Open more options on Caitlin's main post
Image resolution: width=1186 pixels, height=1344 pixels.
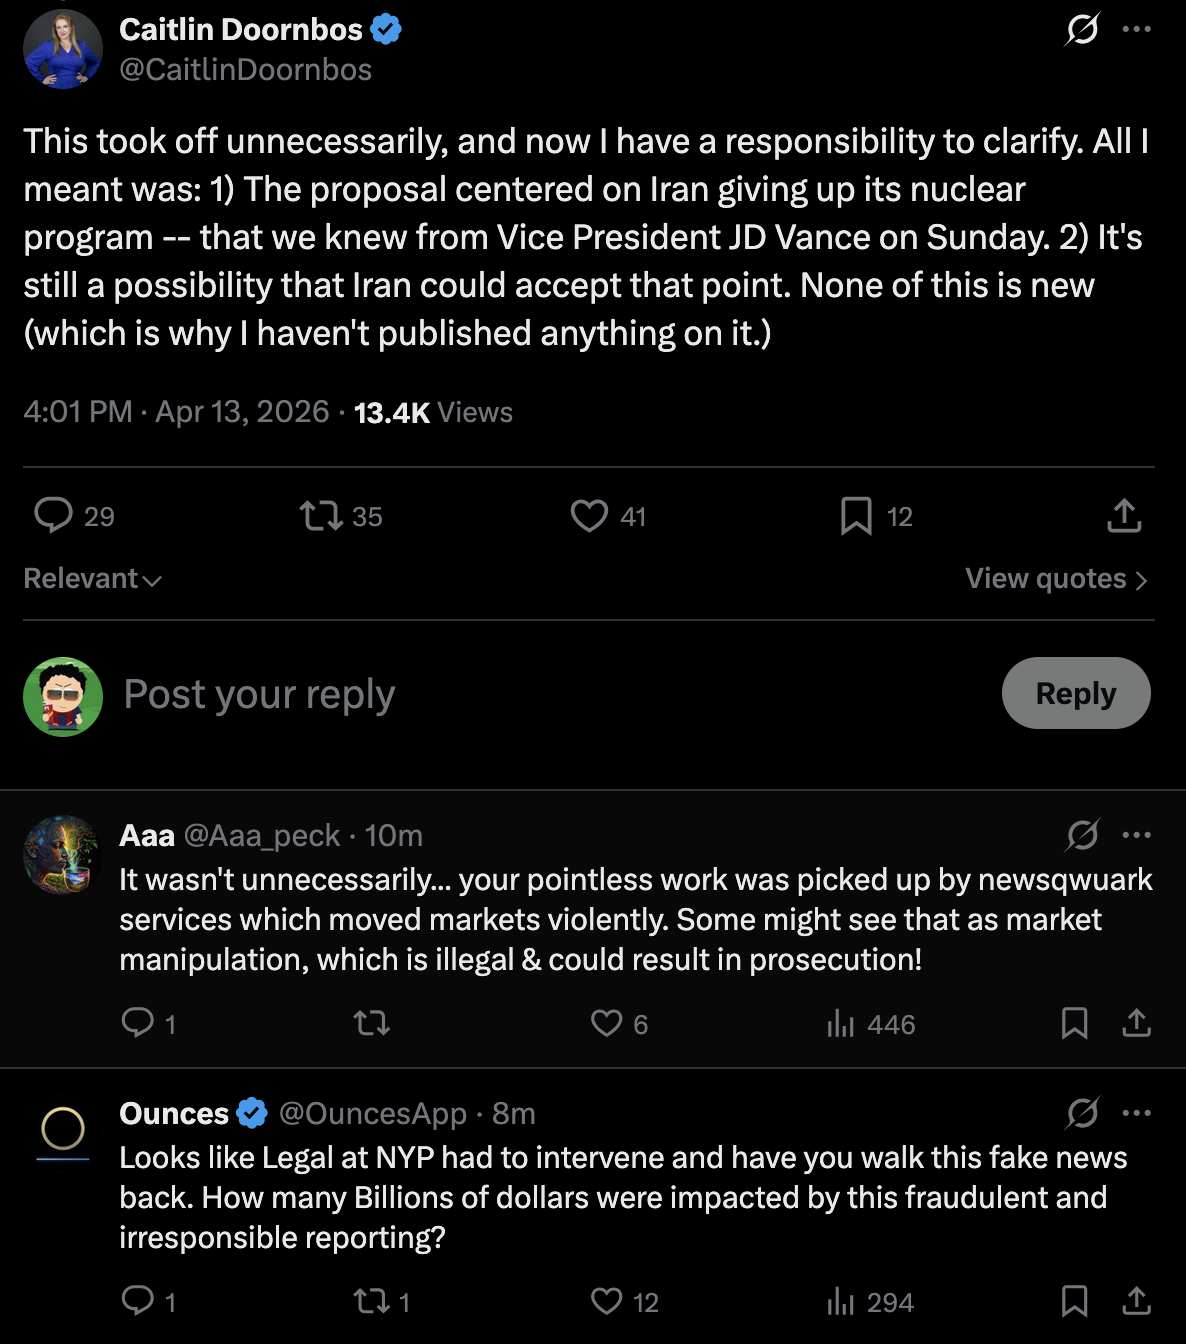pyautogui.click(x=1136, y=29)
